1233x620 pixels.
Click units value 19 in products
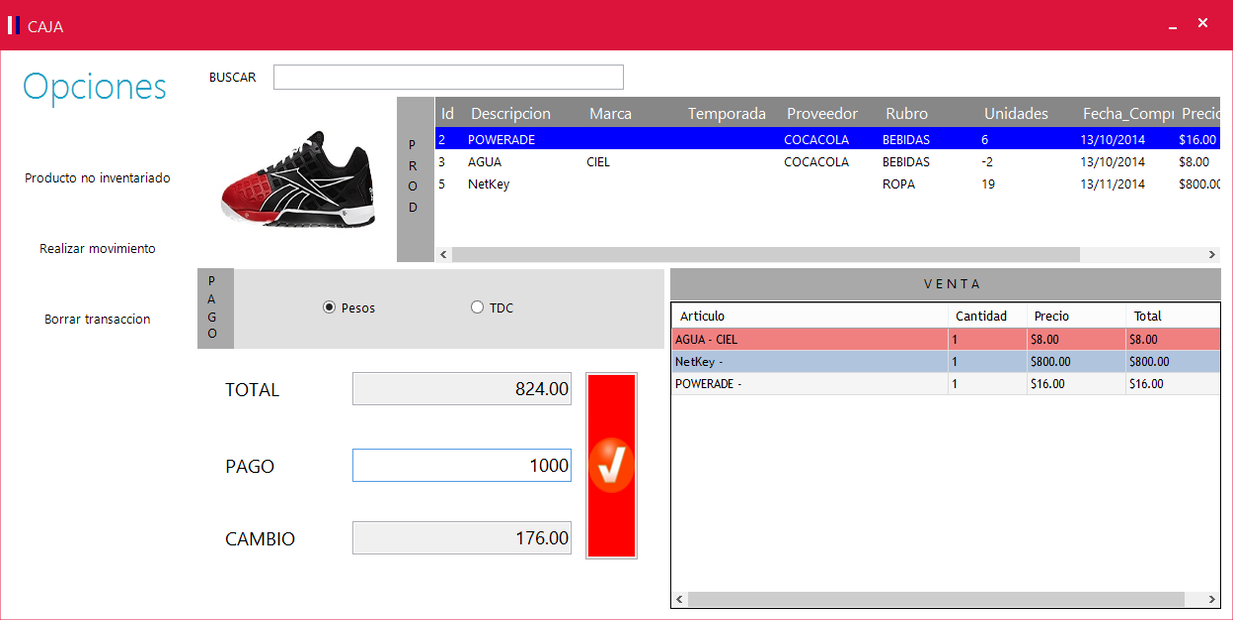pyautogui.click(x=988, y=184)
